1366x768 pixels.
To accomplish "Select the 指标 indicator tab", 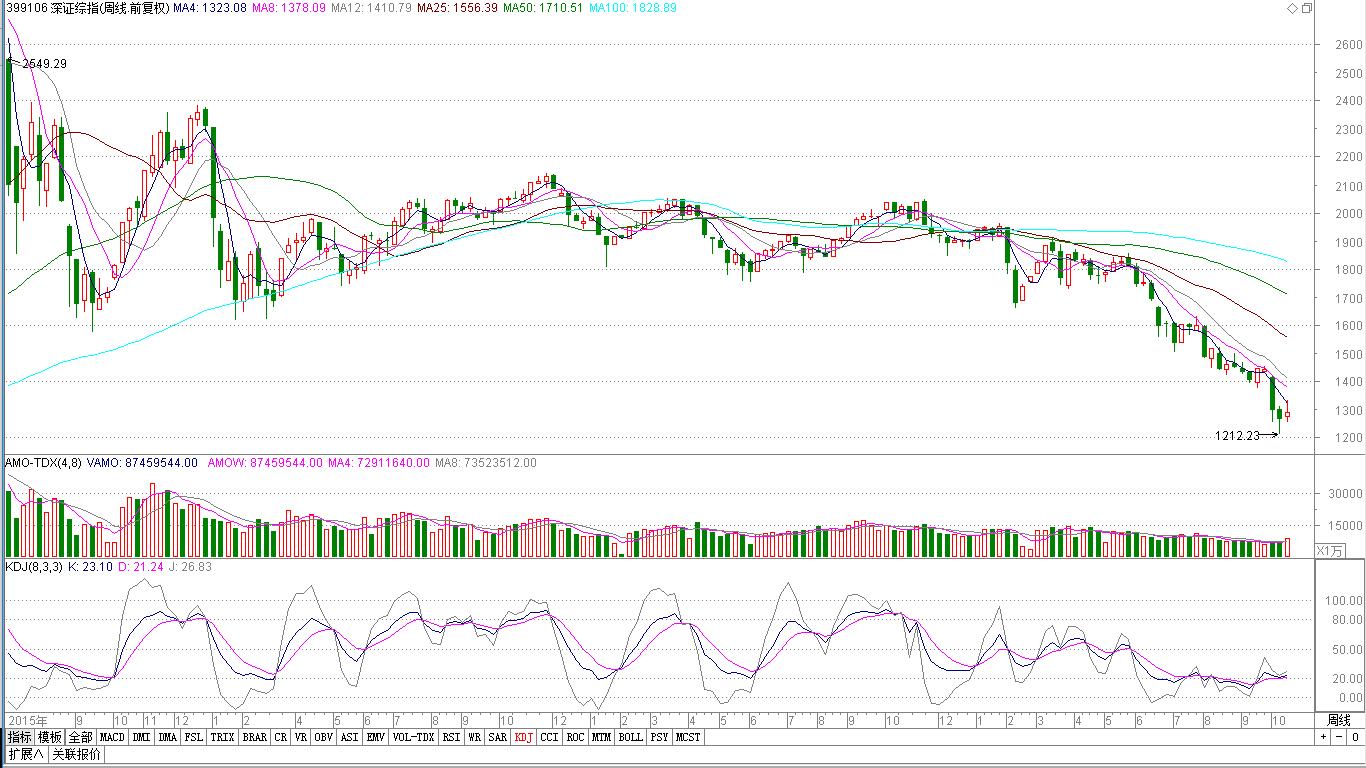I will (20, 737).
